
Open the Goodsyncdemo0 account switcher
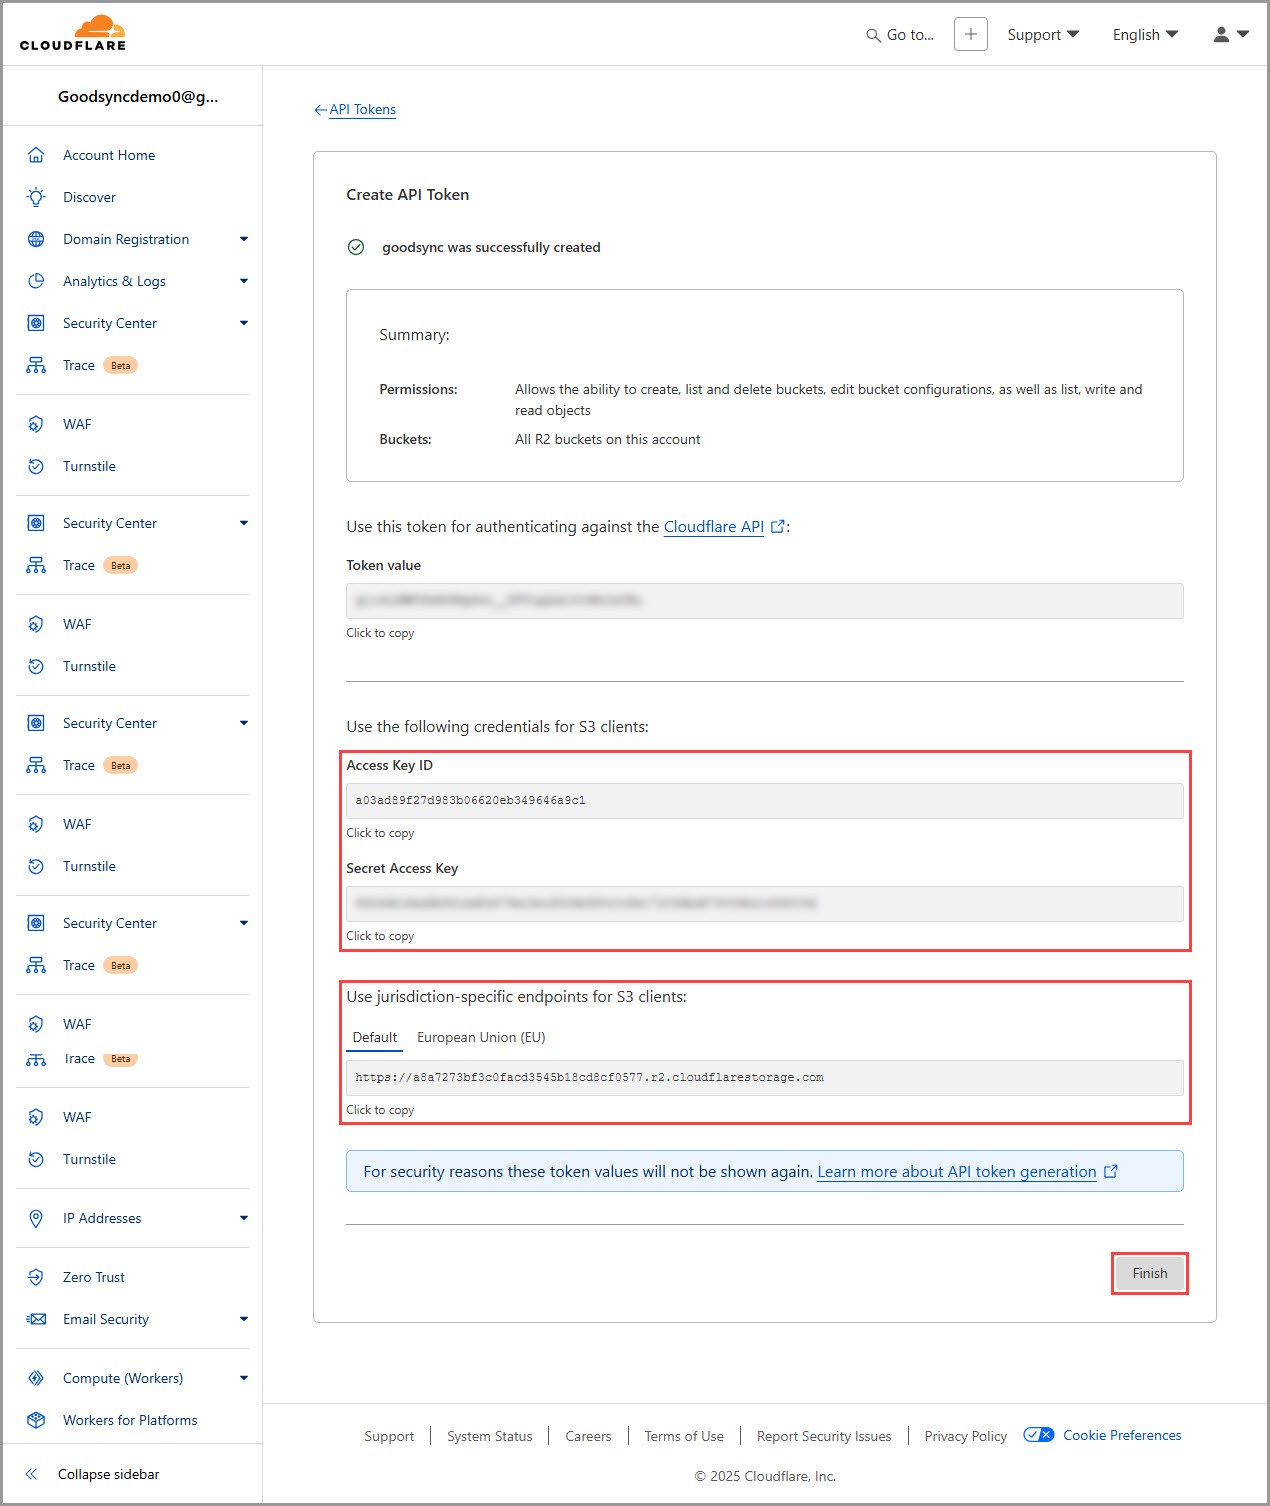138,97
